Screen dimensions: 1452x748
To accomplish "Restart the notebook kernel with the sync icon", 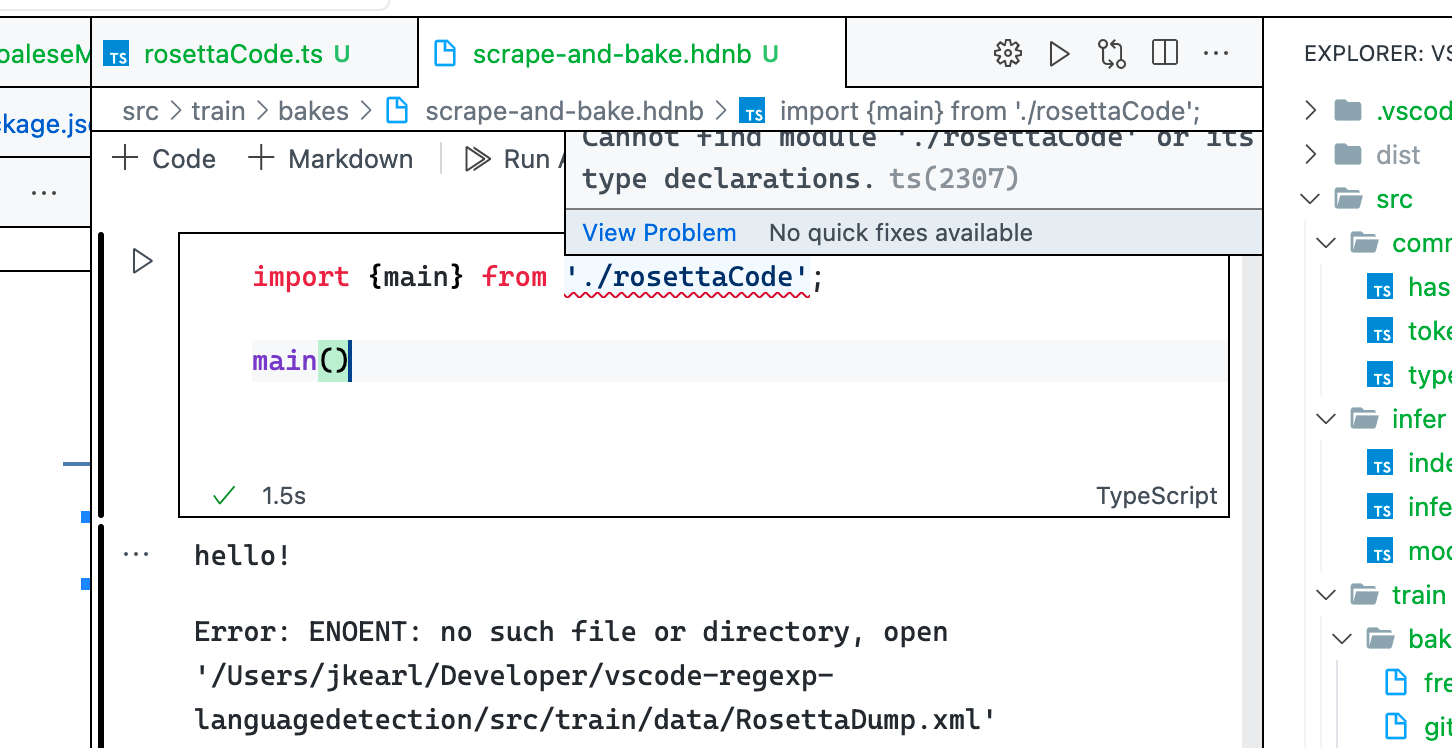I will (x=1111, y=54).
